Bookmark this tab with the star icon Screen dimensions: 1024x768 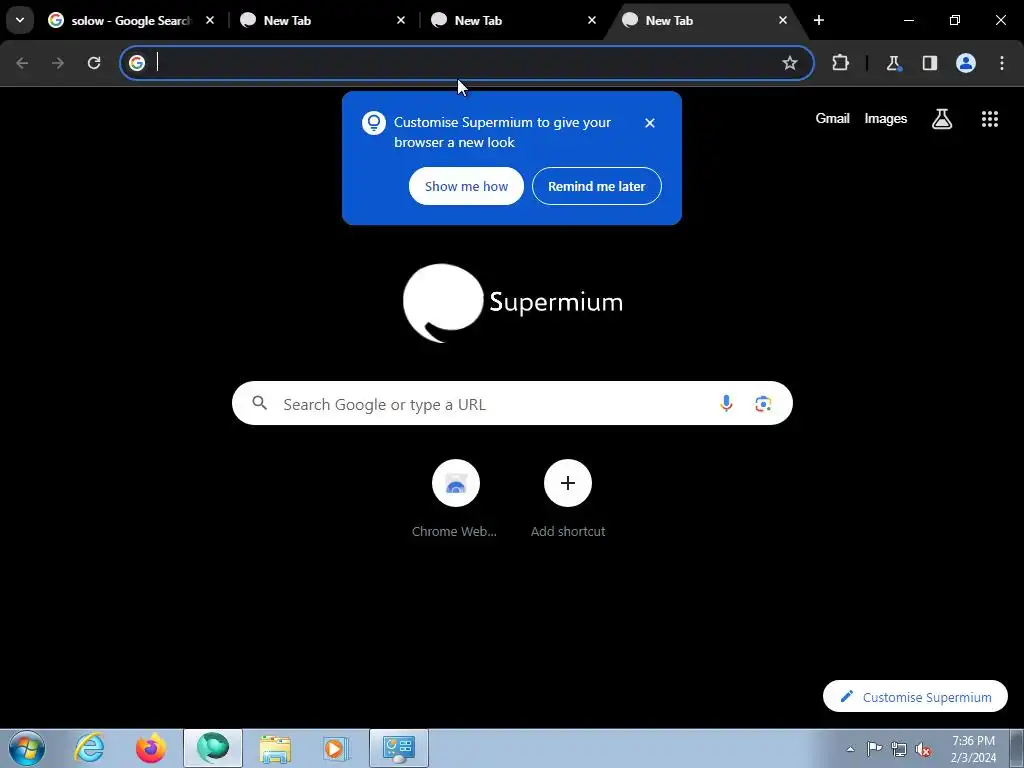coord(790,63)
